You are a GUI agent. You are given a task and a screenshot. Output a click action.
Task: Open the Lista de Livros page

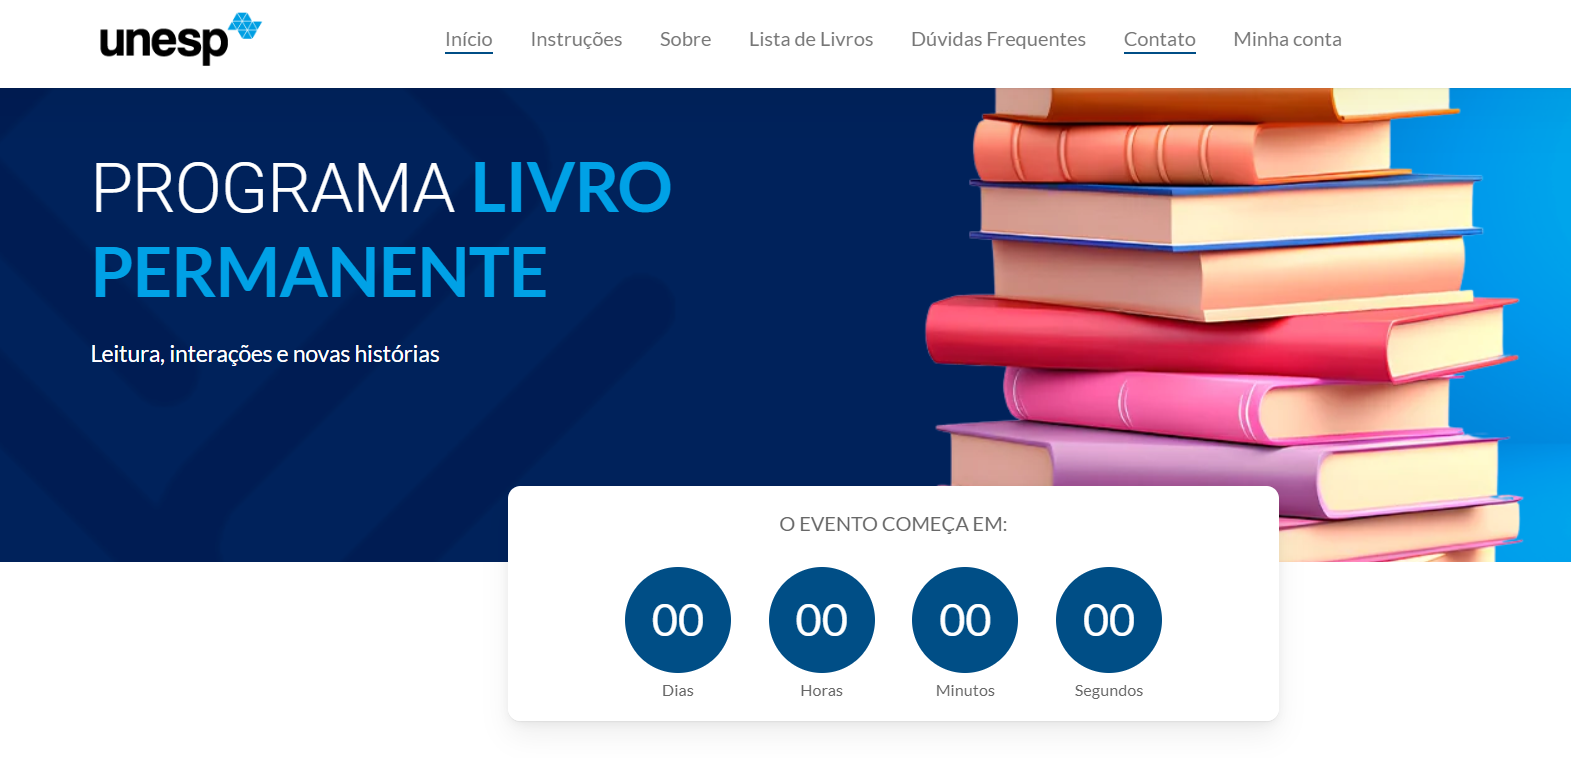click(811, 39)
